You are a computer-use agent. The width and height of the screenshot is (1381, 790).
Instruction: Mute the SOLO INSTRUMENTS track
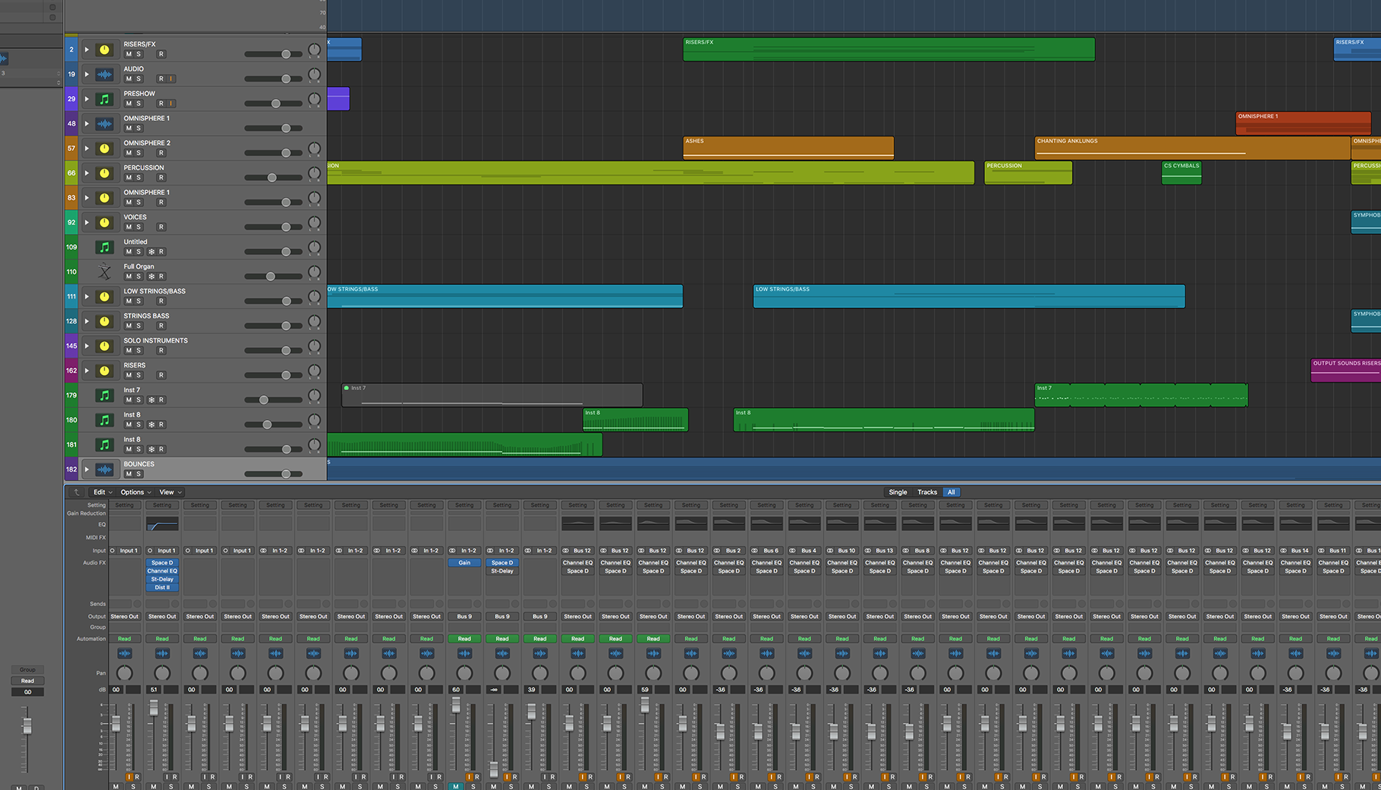(129, 350)
